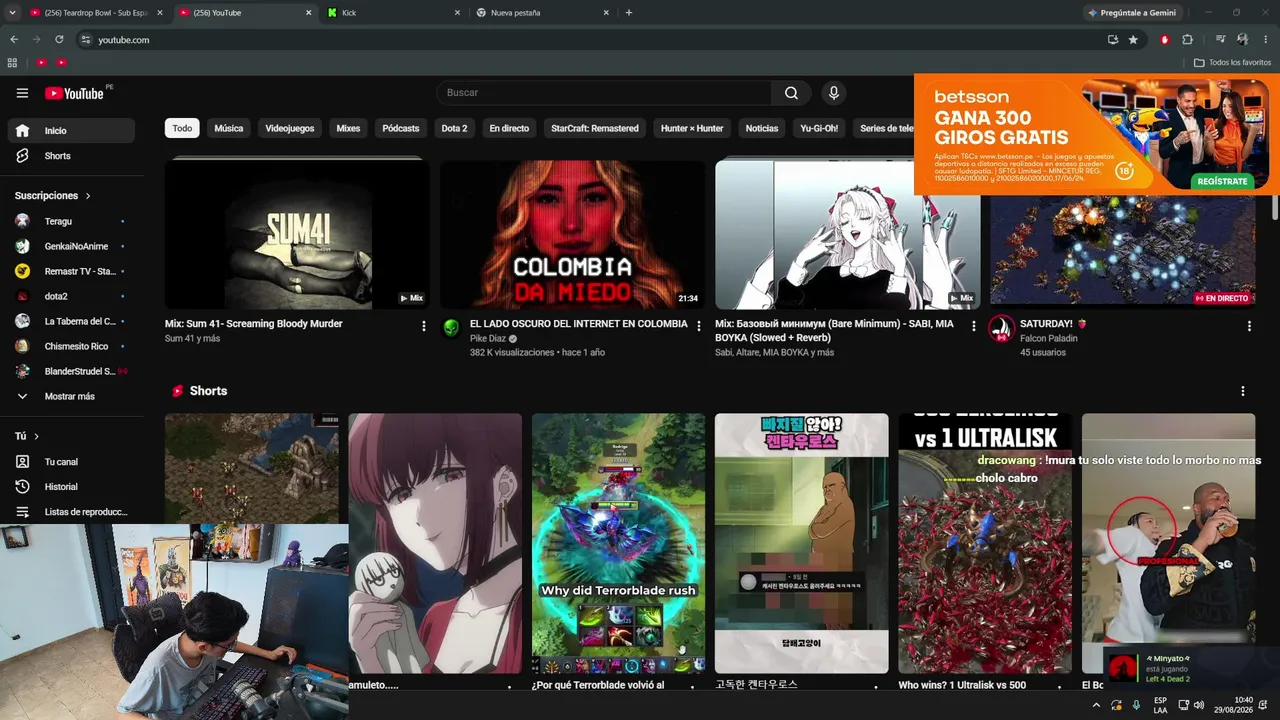
Task: Switch to the Nueva pestaña browser tab
Action: click(x=541, y=13)
